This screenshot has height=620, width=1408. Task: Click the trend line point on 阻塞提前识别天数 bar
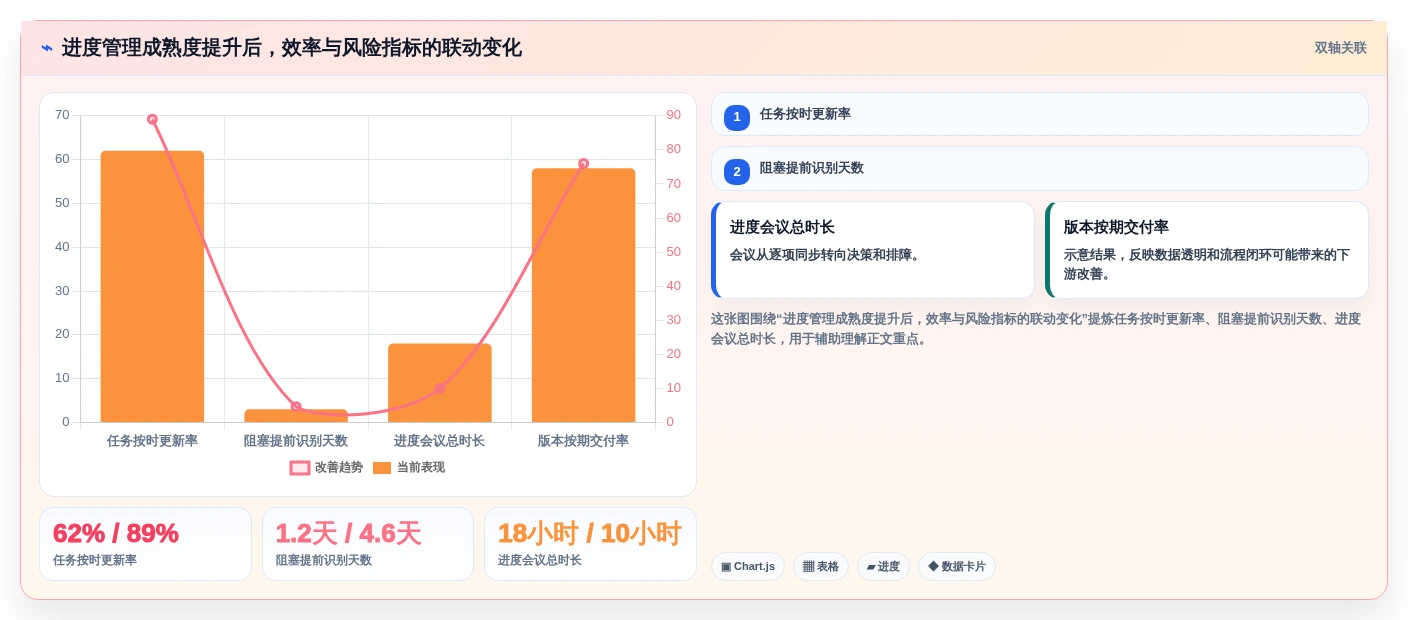pos(296,407)
